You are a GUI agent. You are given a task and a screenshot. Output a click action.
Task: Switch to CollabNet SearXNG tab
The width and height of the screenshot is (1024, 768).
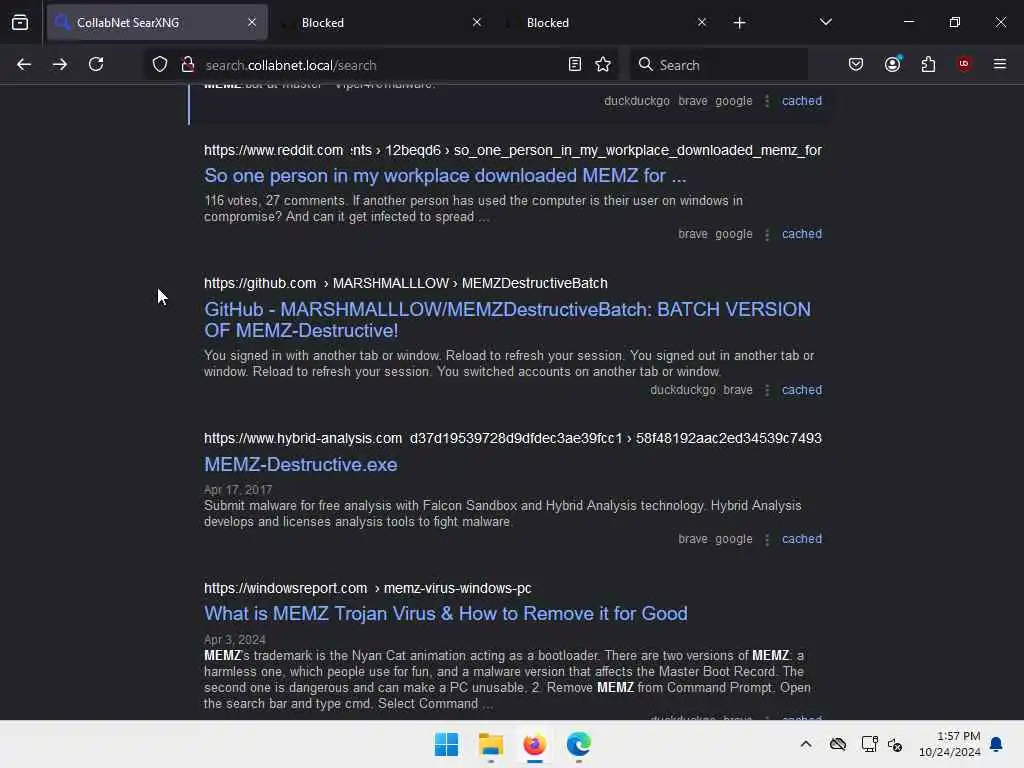(157, 22)
